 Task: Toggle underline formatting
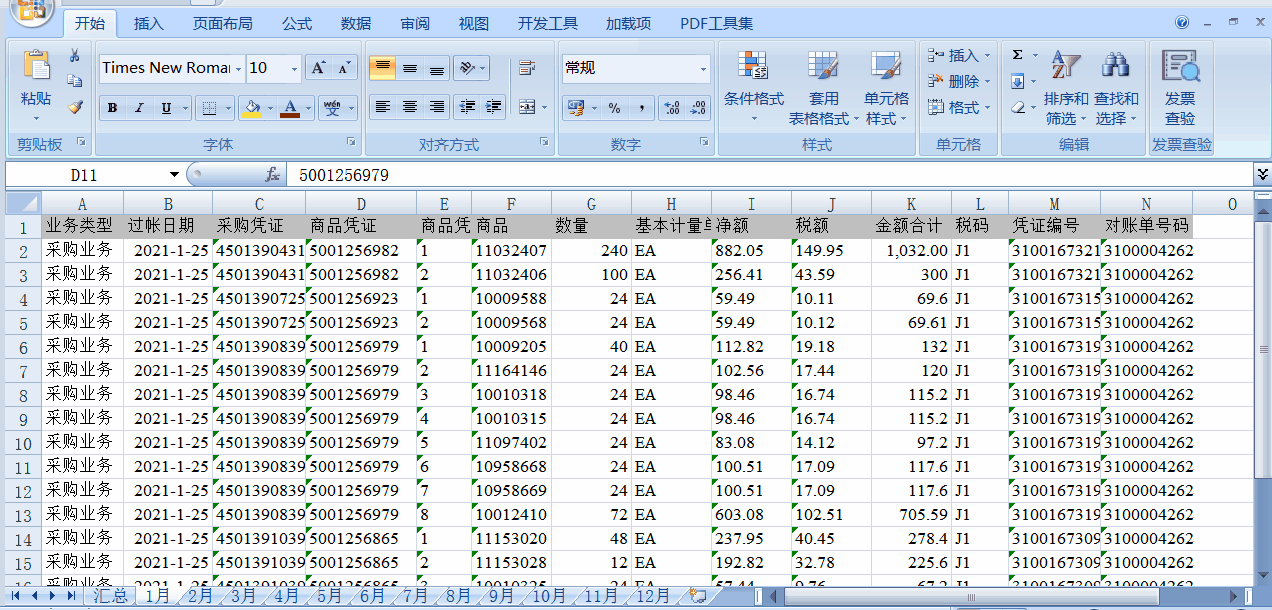point(166,107)
